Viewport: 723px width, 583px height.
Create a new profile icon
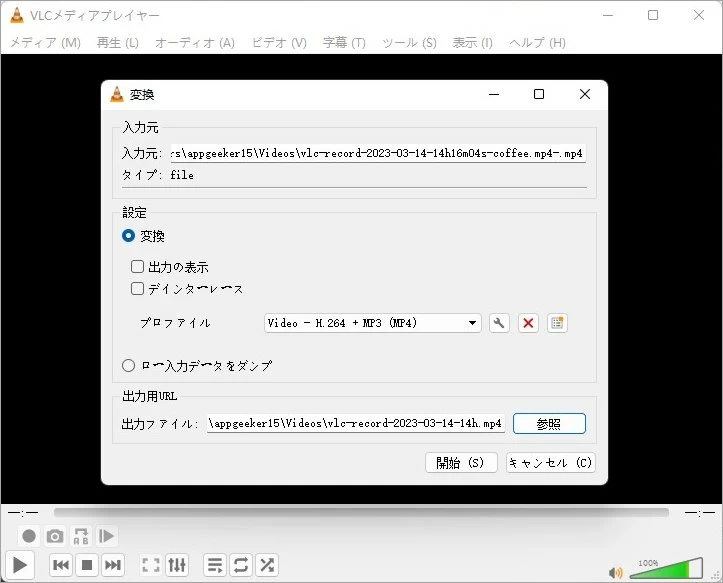[557, 323]
